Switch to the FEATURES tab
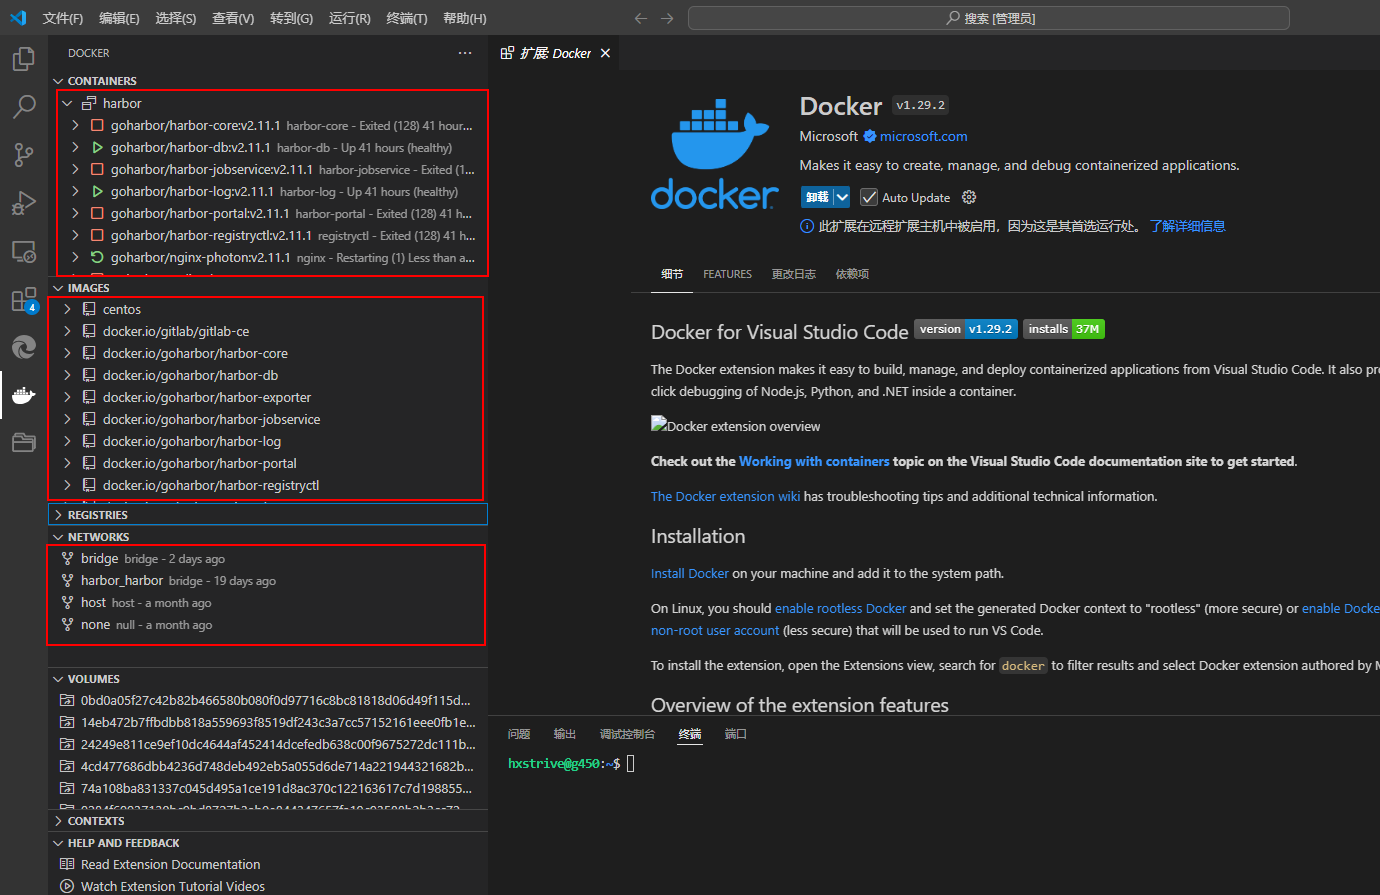Viewport: 1380px width, 895px height. pos(727,274)
